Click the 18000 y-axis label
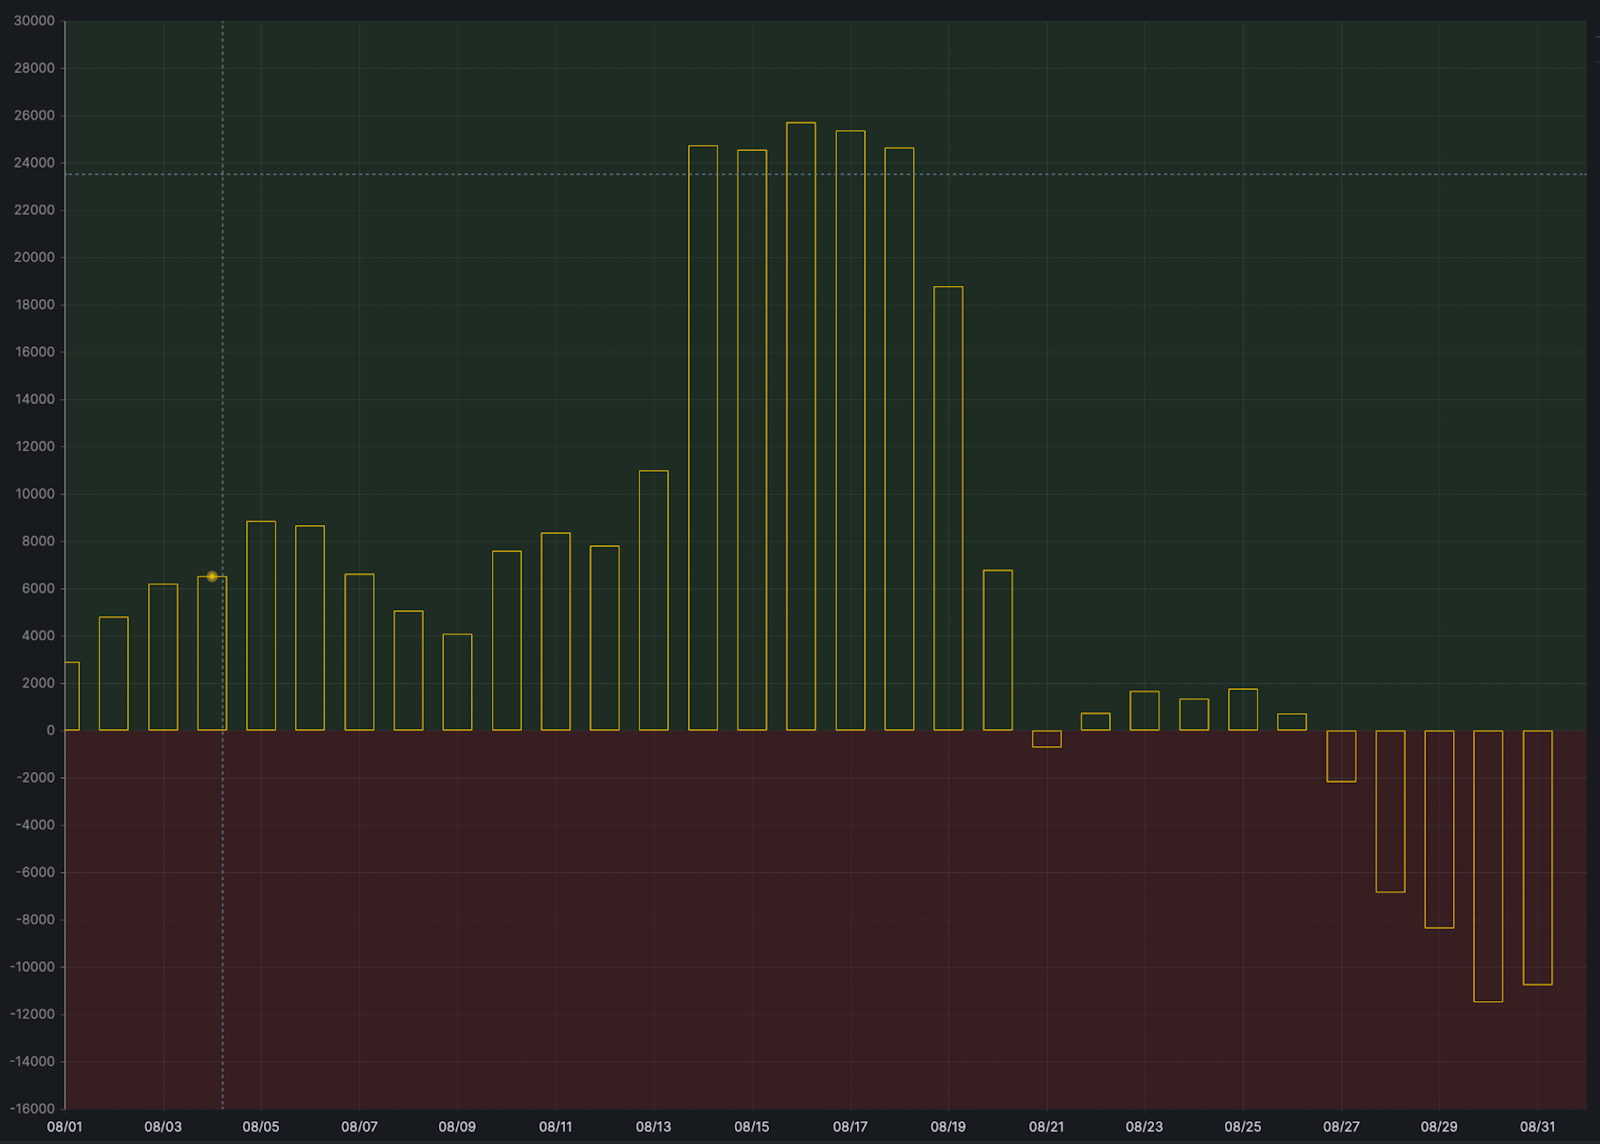This screenshot has width=1600, height=1144. (x=34, y=305)
